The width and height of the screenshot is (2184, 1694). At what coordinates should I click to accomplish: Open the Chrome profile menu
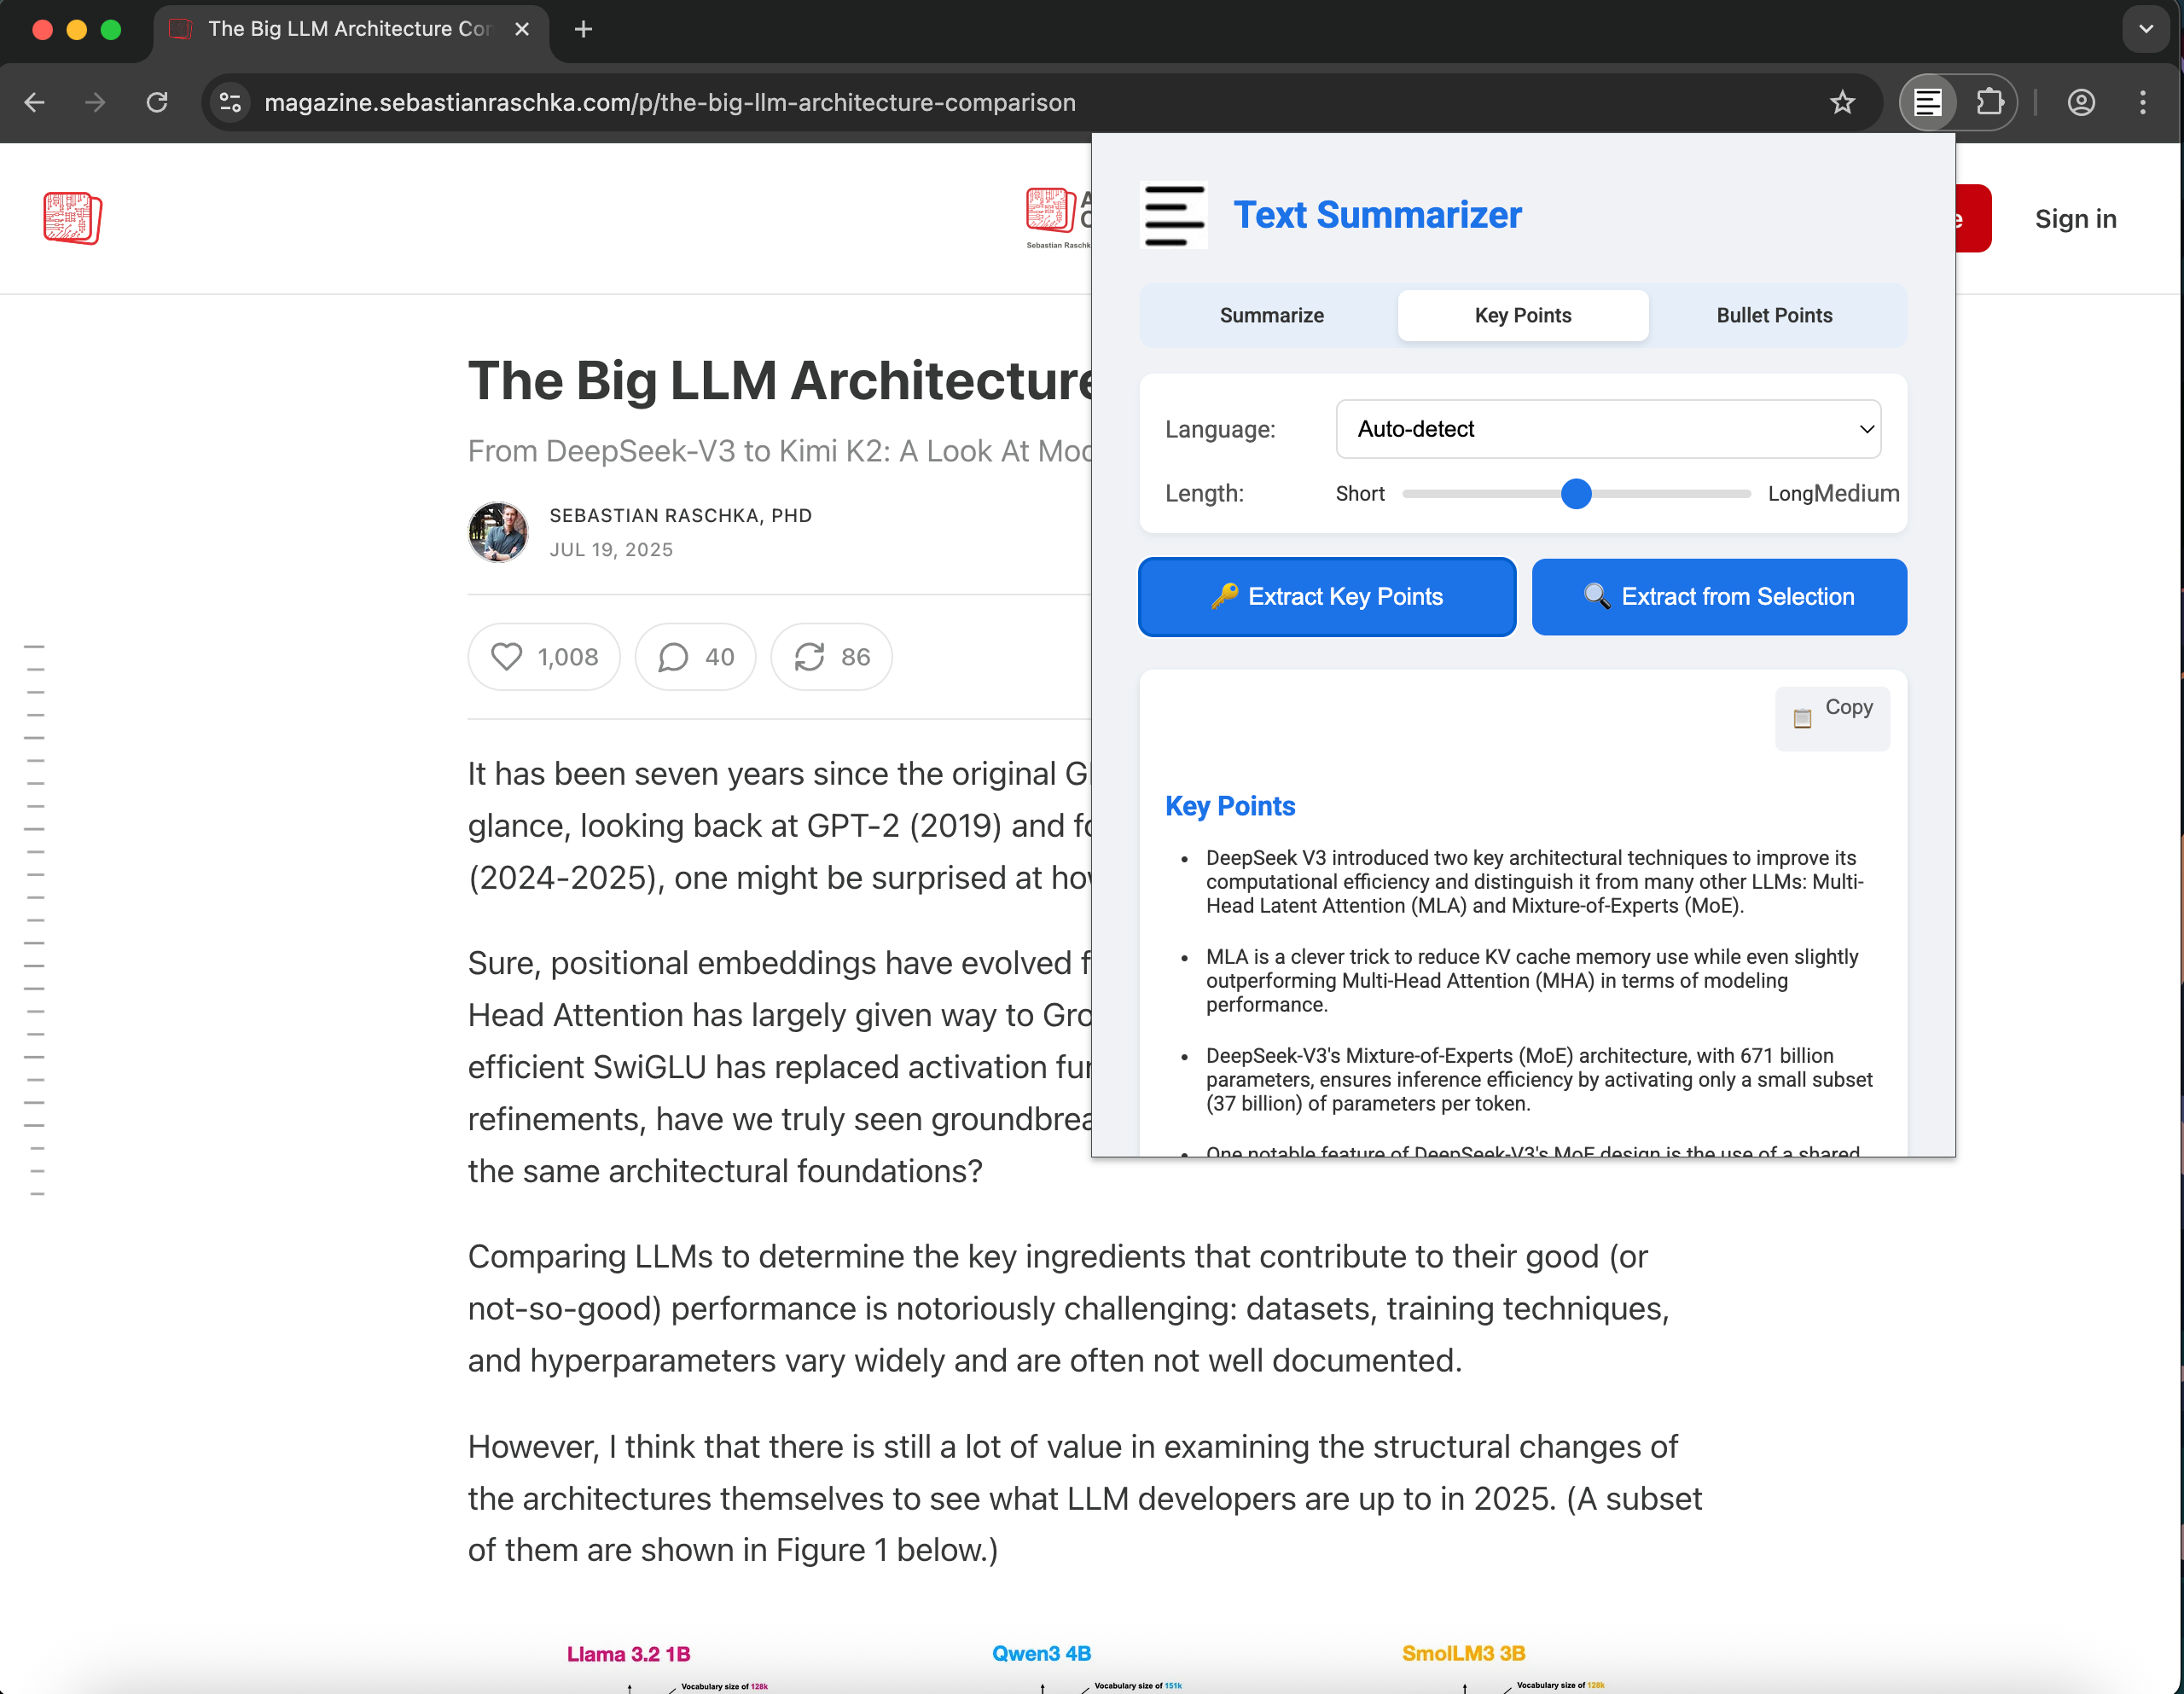coord(2081,102)
